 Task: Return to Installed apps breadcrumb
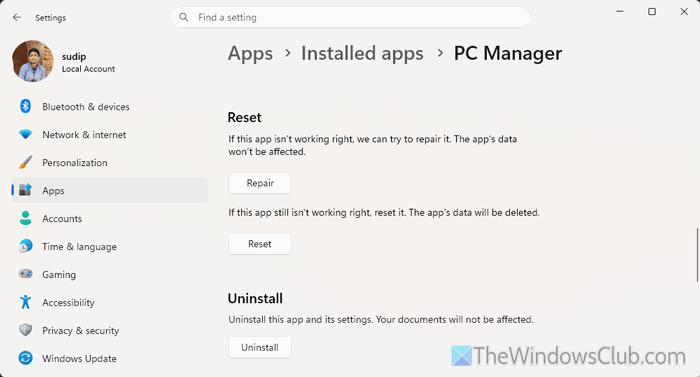[x=362, y=53]
